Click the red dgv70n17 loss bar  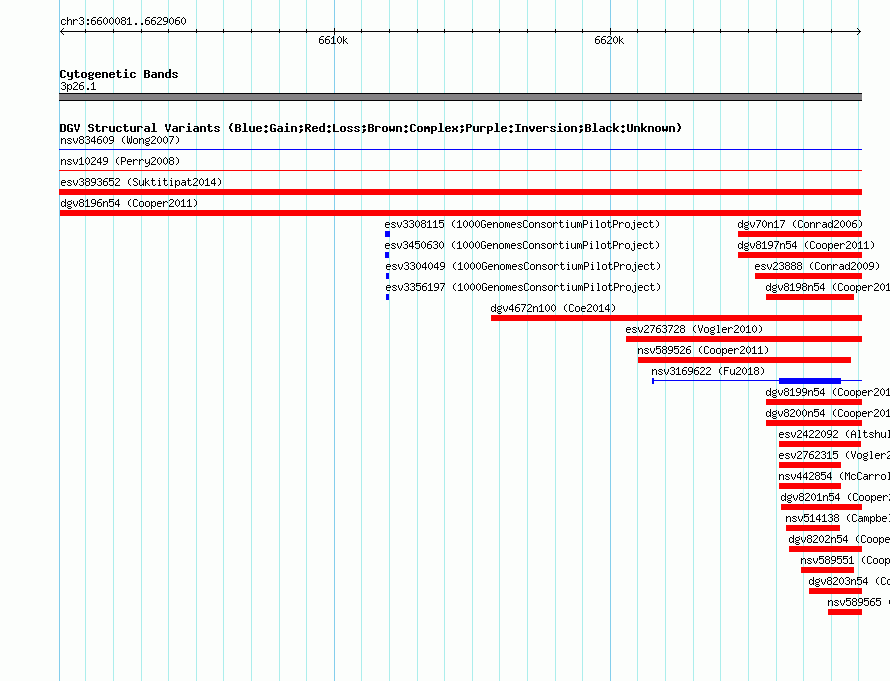800,234
